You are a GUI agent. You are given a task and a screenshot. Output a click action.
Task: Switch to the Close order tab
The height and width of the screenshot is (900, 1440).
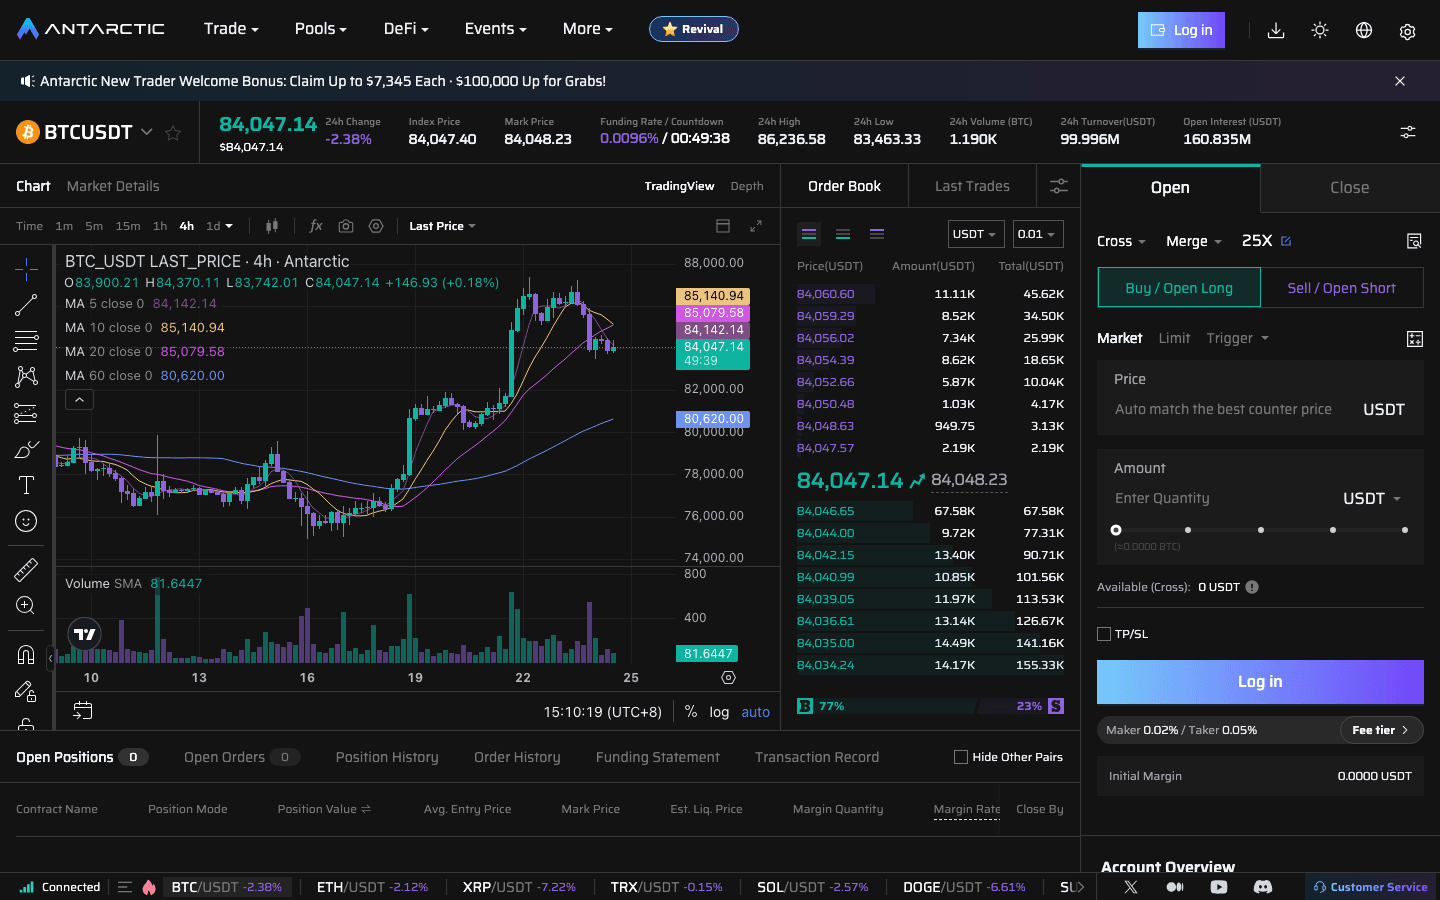coord(1349,188)
